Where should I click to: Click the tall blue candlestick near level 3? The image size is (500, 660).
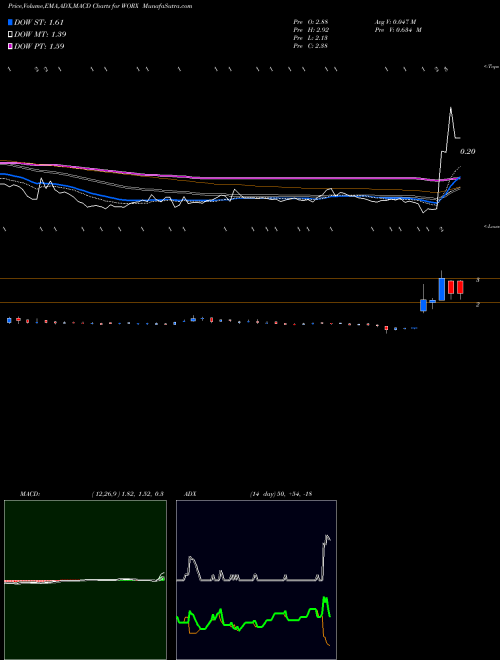pyautogui.click(x=441, y=289)
